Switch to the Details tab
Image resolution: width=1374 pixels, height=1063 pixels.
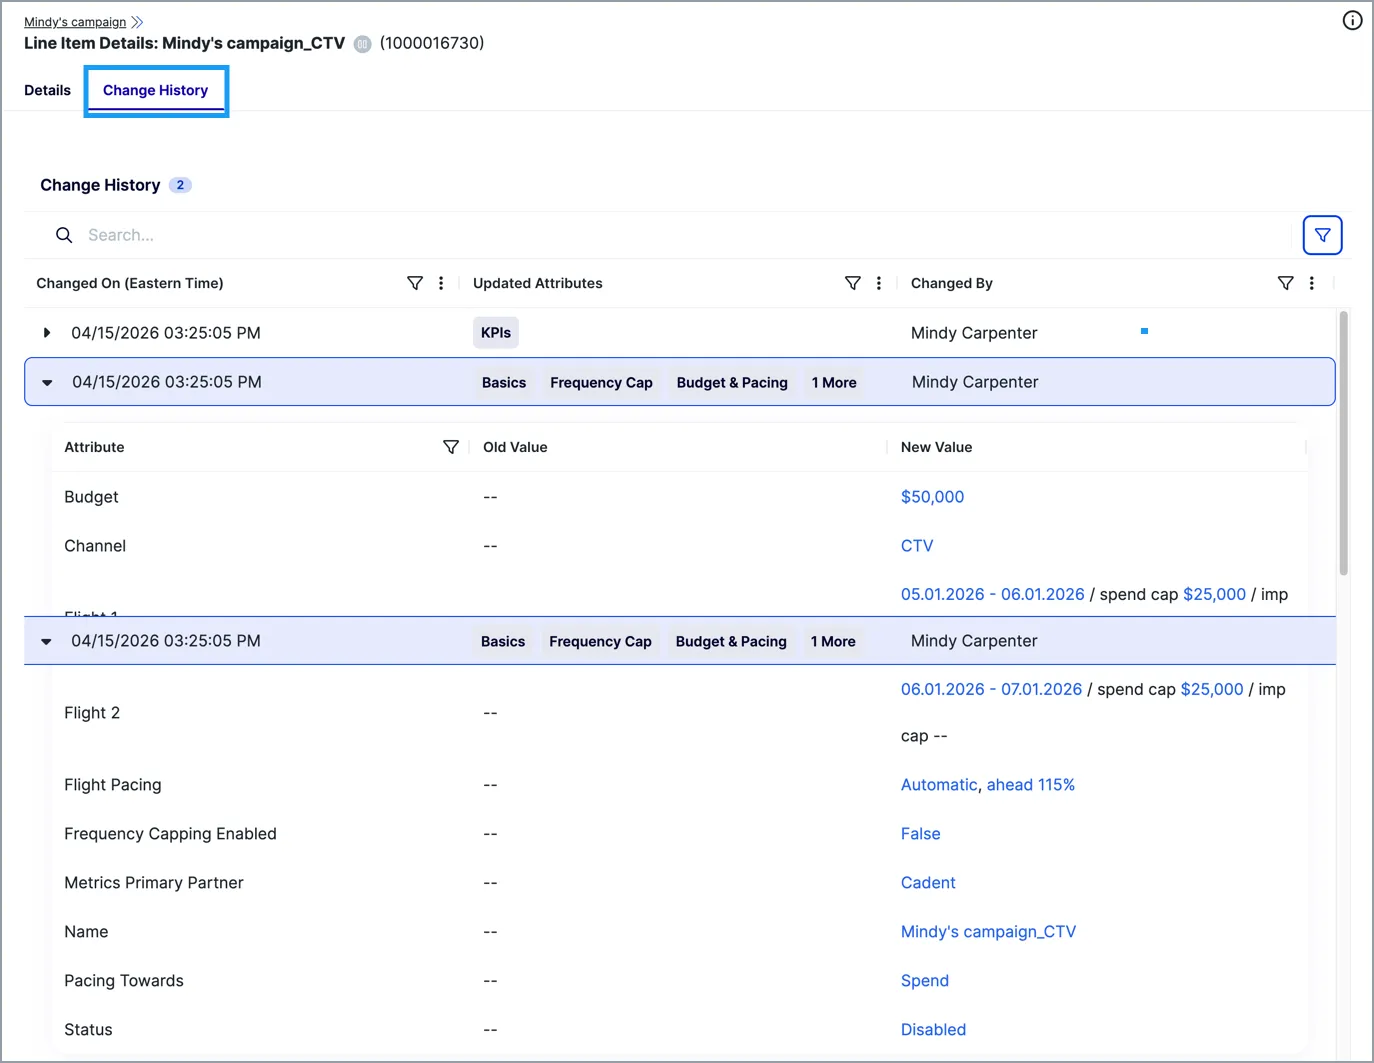coord(47,90)
